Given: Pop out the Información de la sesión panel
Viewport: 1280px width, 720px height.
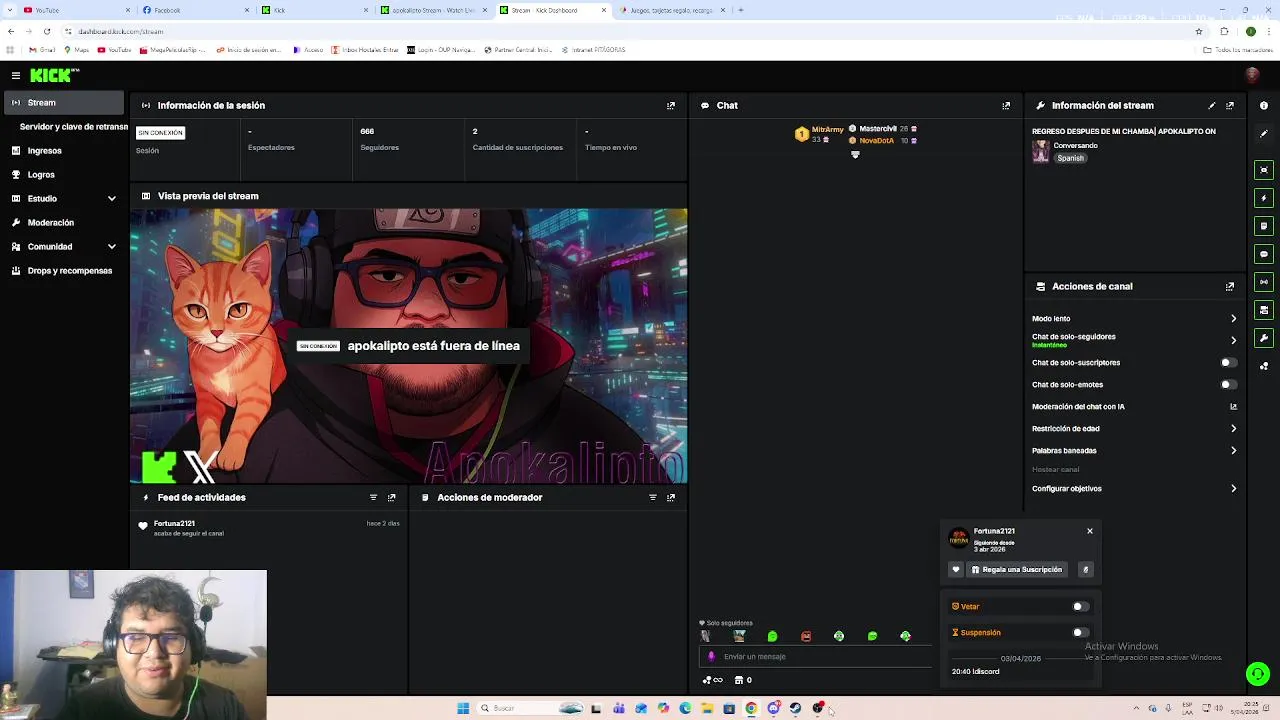Looking at the screenshot, I should tap(671, 105).
